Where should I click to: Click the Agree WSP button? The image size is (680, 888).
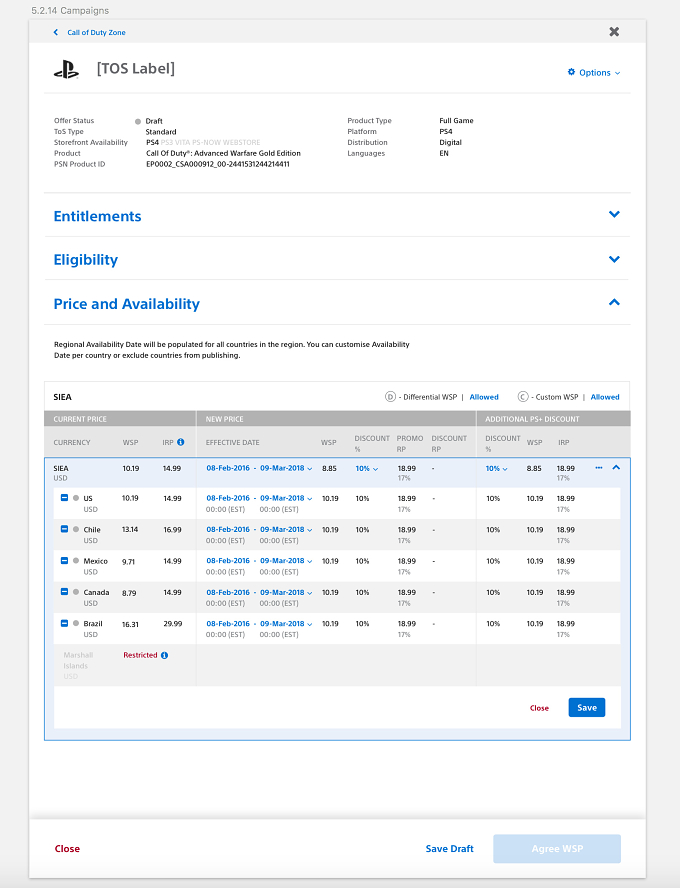(x=557, y=848)
